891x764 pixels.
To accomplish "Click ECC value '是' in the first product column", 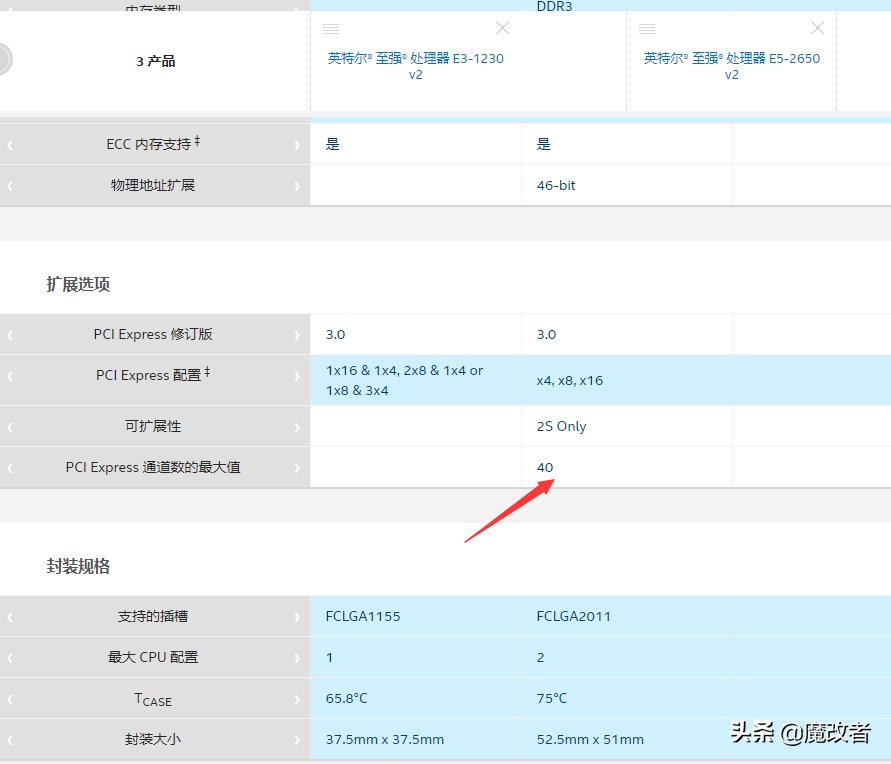I will point(332,144).
